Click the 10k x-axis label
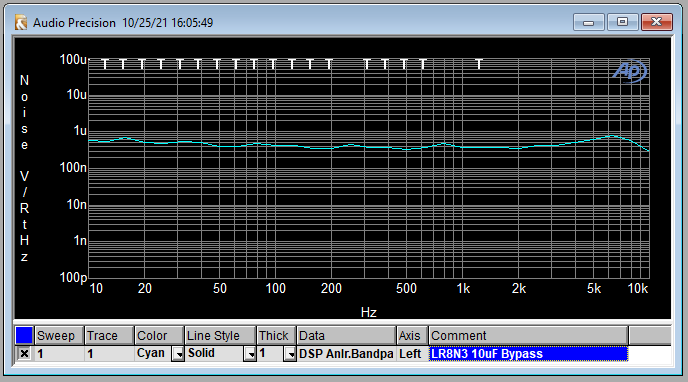Screen dimensions: 688x382 point(638,289)
